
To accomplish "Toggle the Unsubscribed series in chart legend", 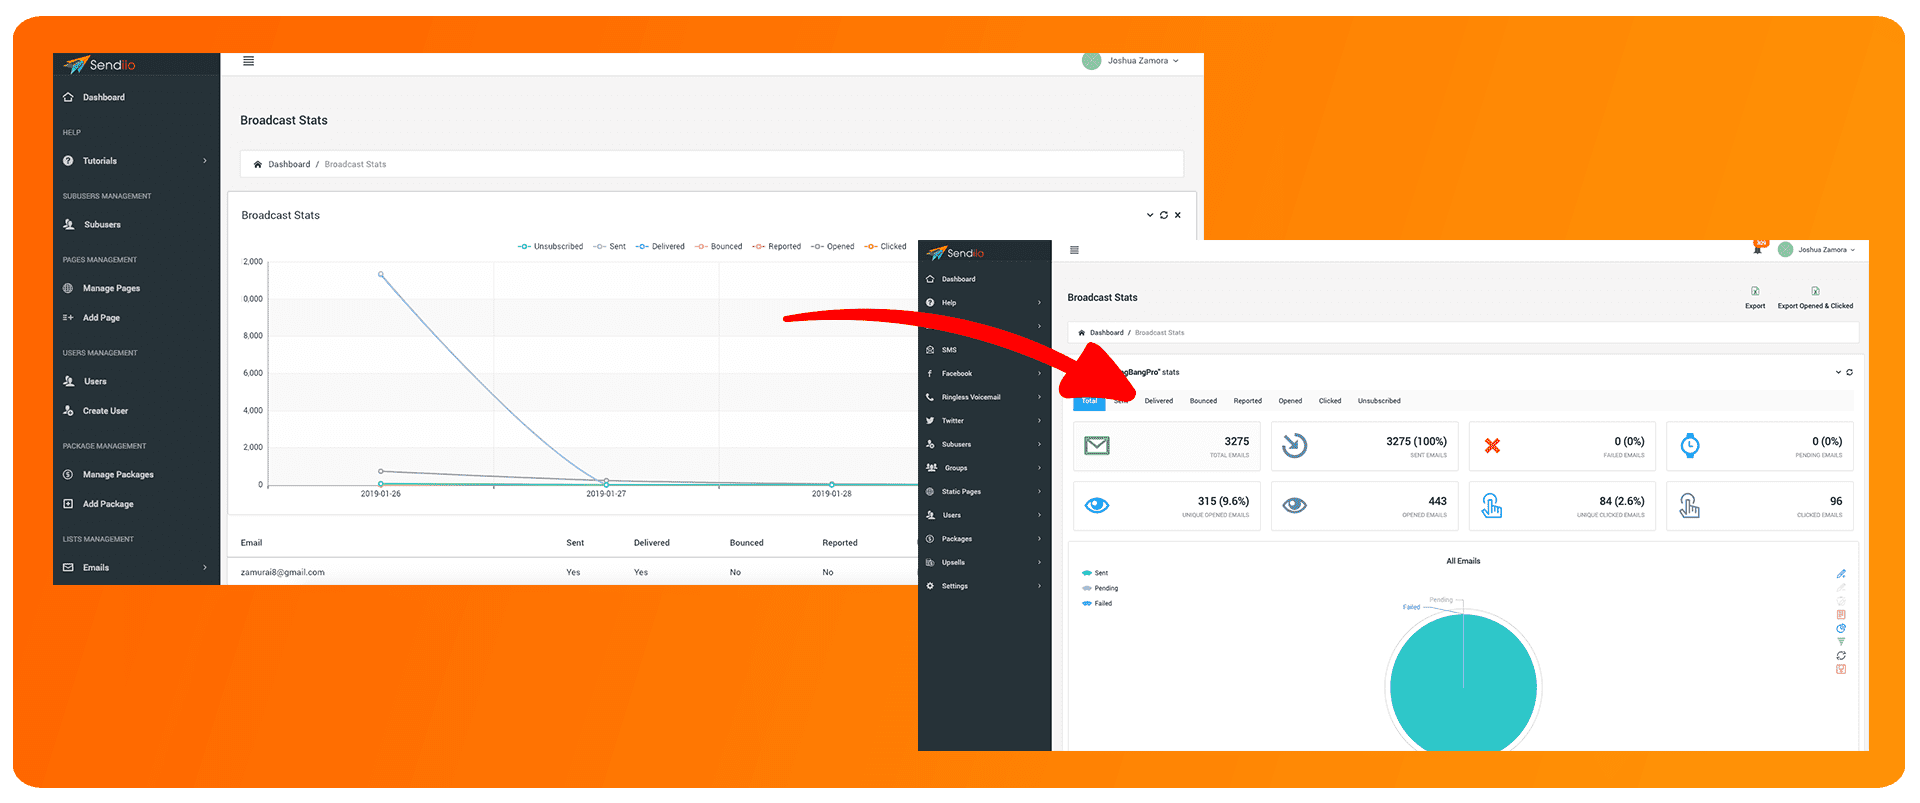I will point(550,246).
